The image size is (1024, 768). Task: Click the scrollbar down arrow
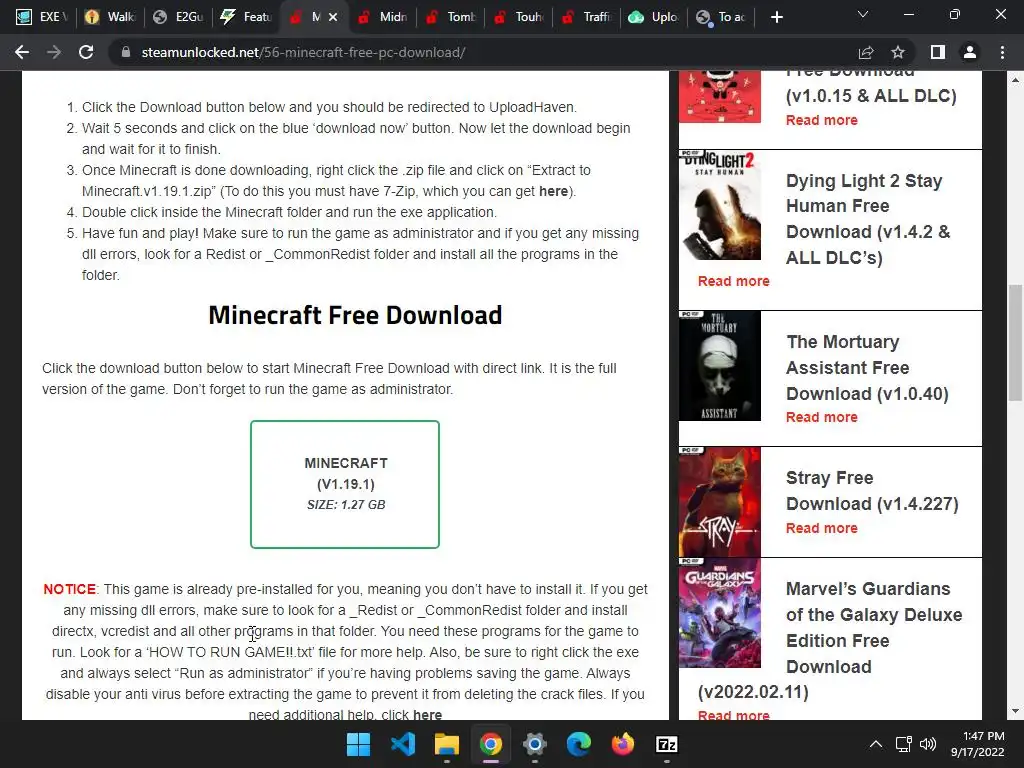[1015, 711]
